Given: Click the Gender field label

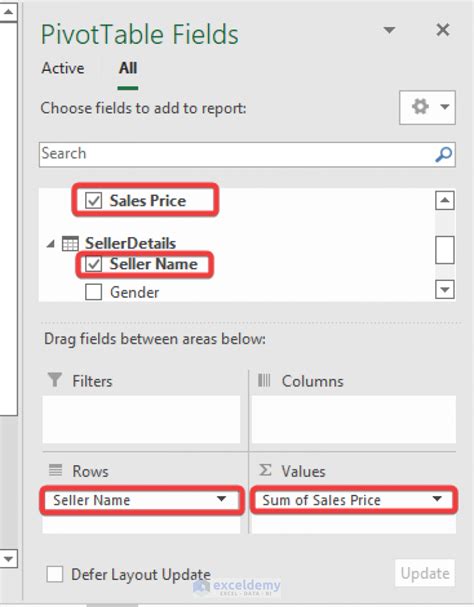Looking at the screenshot, I should click(x=134, y=292).
